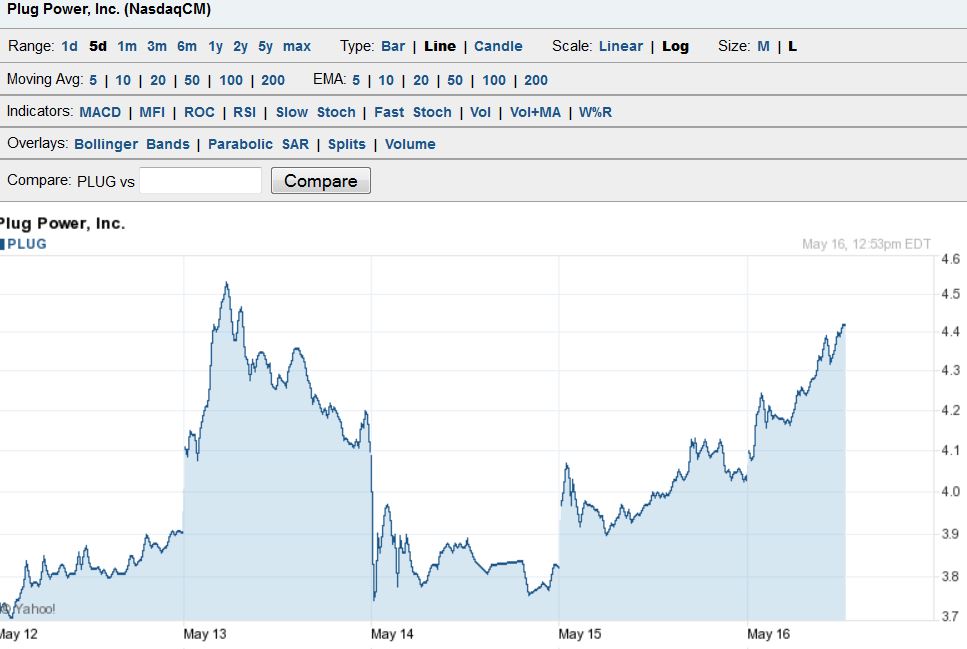The height and width of the screenshot is (649, 967).
Task: Switch the chart type to Candle
Action: click(x=498, y=46)
